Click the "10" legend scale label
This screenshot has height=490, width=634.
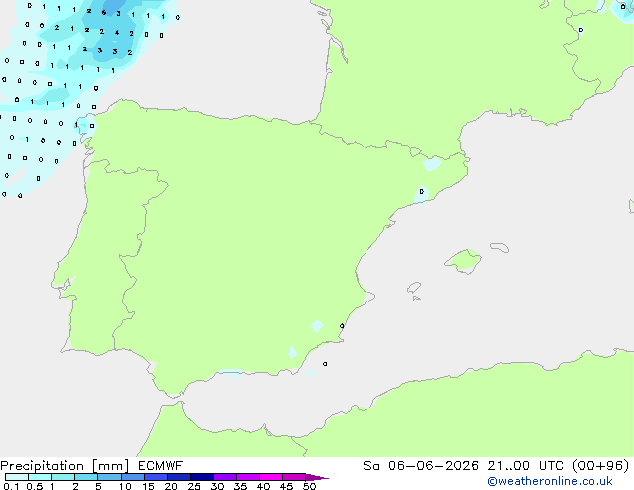click(125, 486)
